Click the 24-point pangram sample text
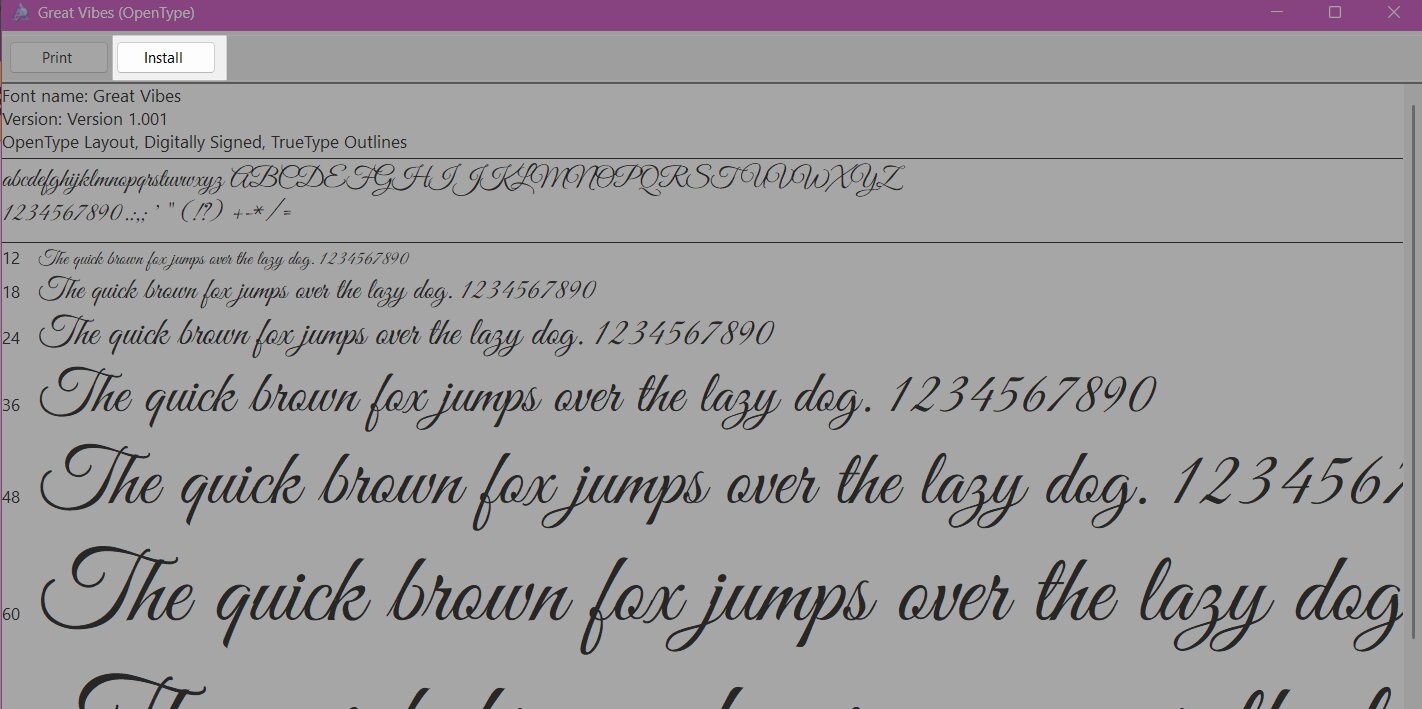Viewport: 1422px width, 709px height. click(406, 333)
